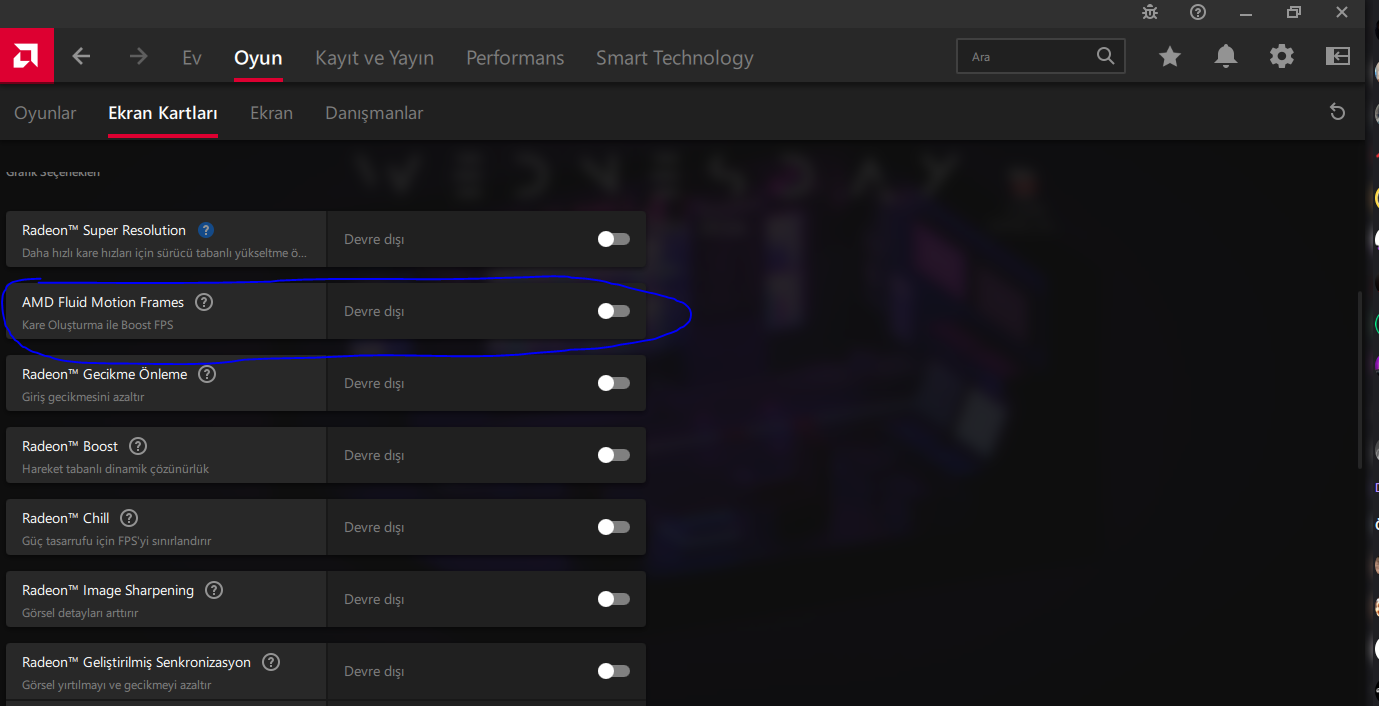Click 'Giriş gecikmesini azaltır' description

(x=83, y=397)
